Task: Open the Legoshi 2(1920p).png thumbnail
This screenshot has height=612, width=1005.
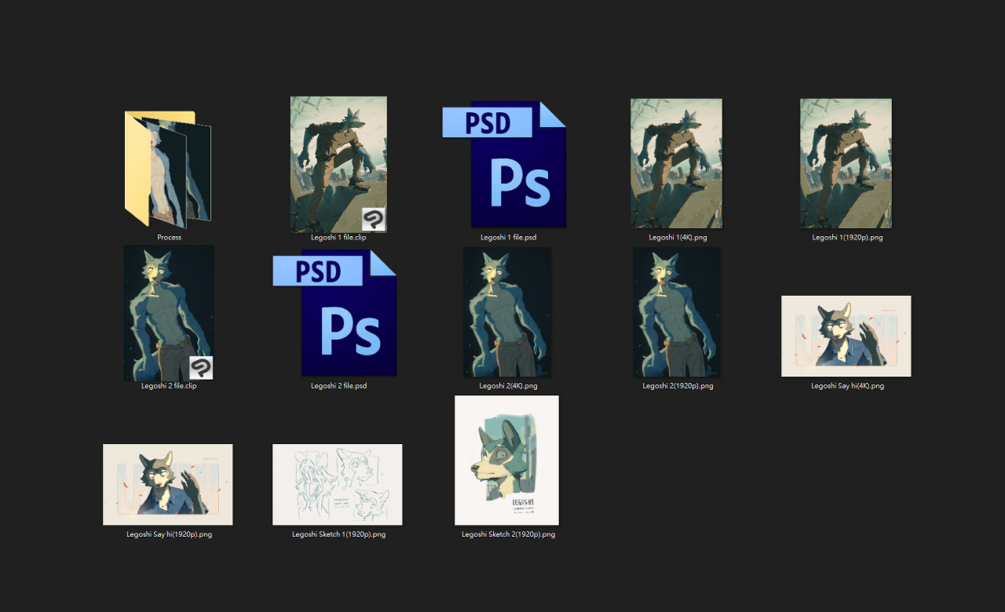Action: [x=677, y=312]
